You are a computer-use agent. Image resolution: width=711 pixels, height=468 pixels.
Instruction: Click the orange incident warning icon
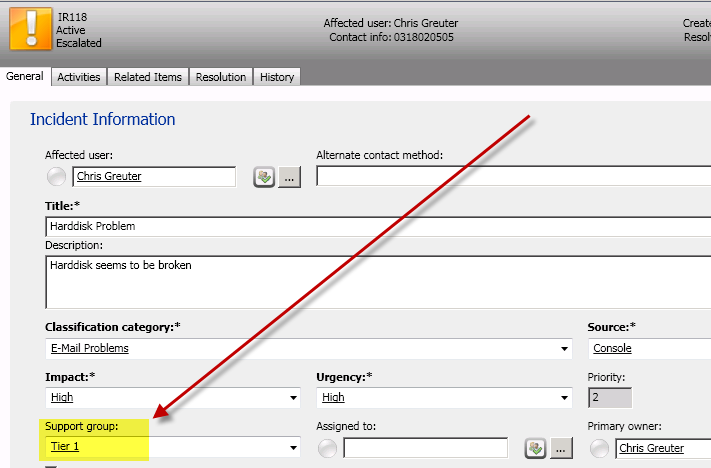pyautogui.click(x=30, y=27)
